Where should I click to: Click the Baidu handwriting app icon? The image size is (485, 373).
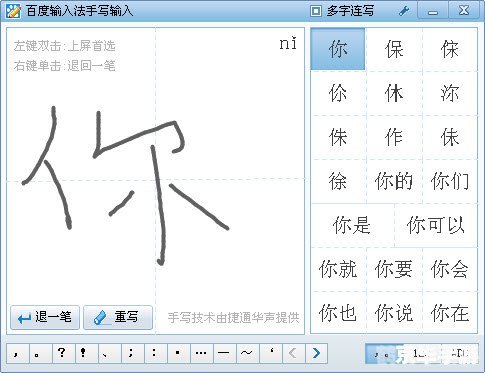pos(13,11)
